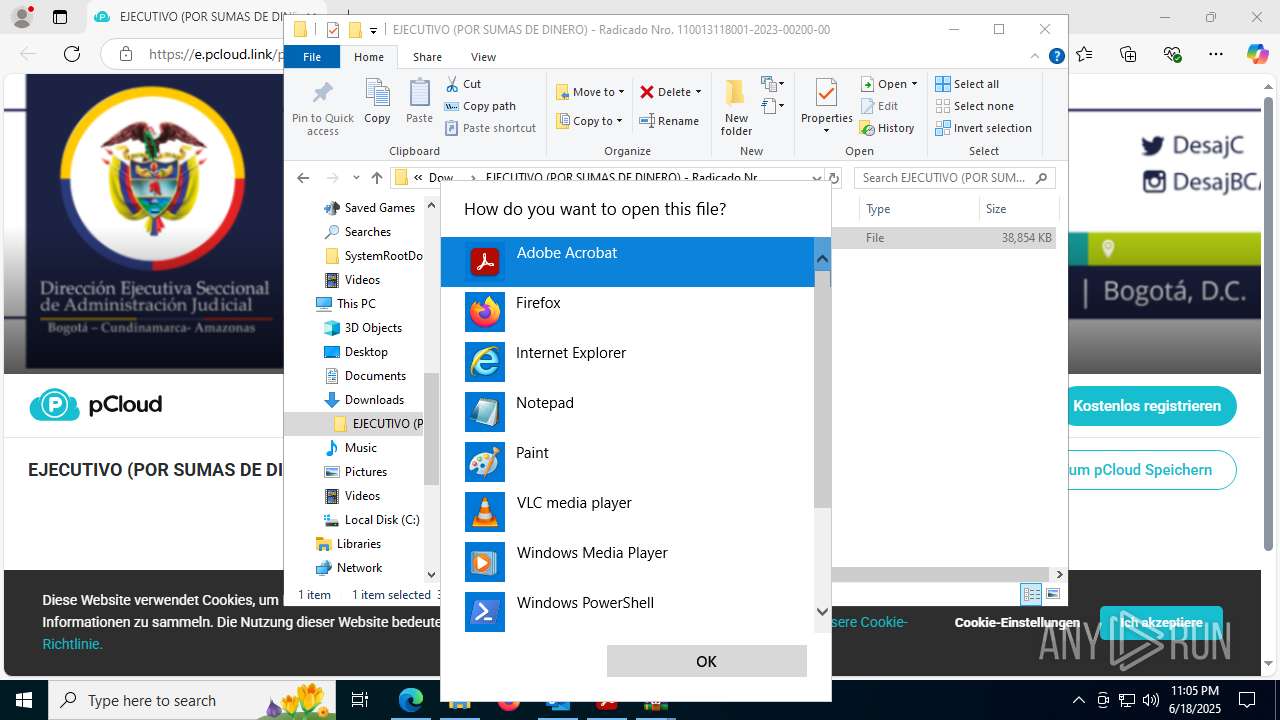Click Invert selection in ribbon
This screenshot has width=1280, height=720.
tap(983, 128)
